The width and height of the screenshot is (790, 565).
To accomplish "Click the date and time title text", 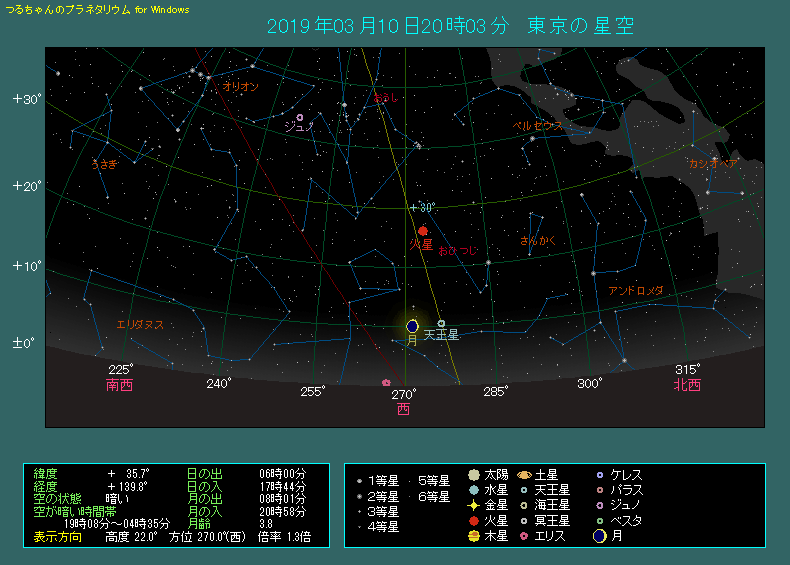I will click(x=449, y=25).
